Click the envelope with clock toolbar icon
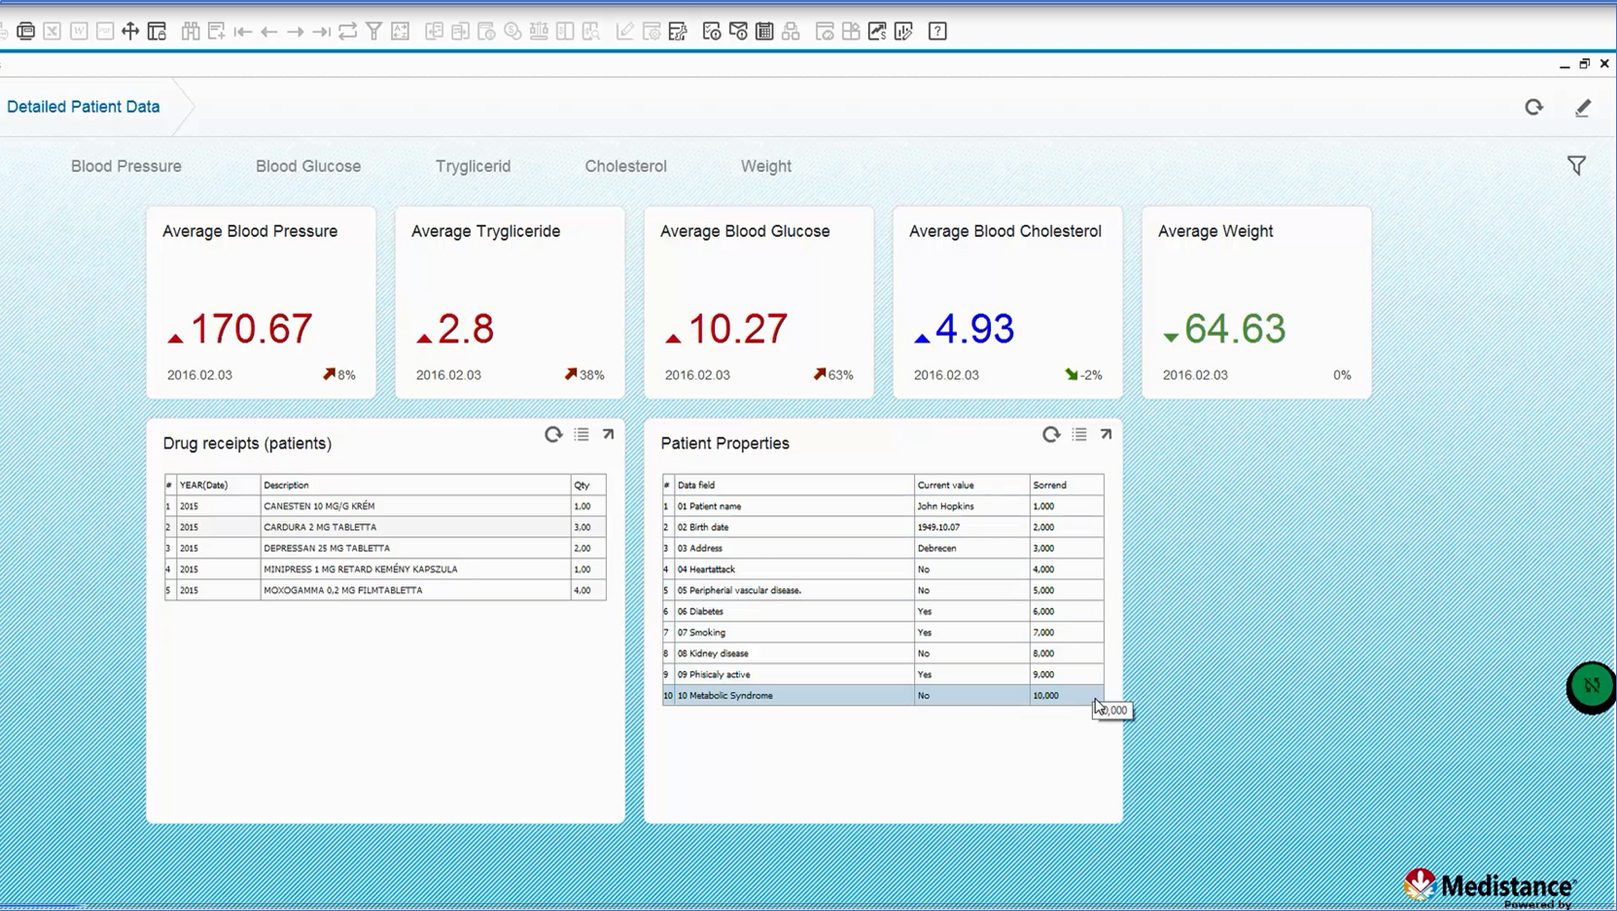Screen dimensions: 1617x911 (x=738, y=31)
